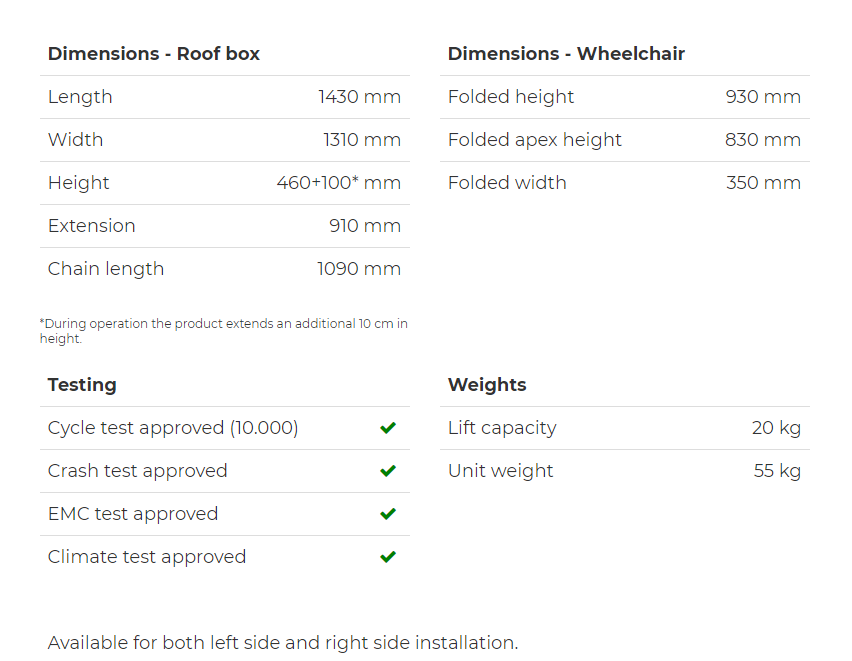Click the Testing section heading
Viewport: 852px width, 661px height.
point(82,385)
